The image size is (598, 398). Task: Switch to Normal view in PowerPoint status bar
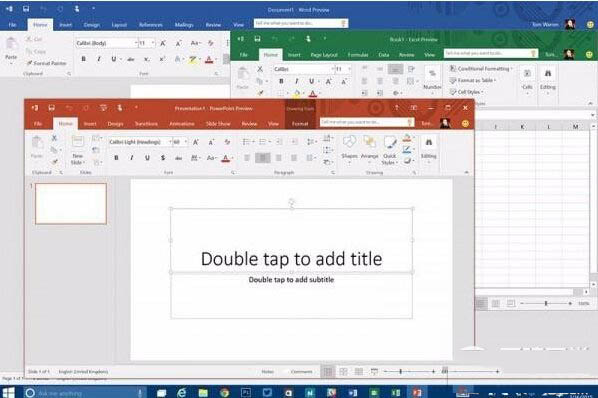pos(328,371)
